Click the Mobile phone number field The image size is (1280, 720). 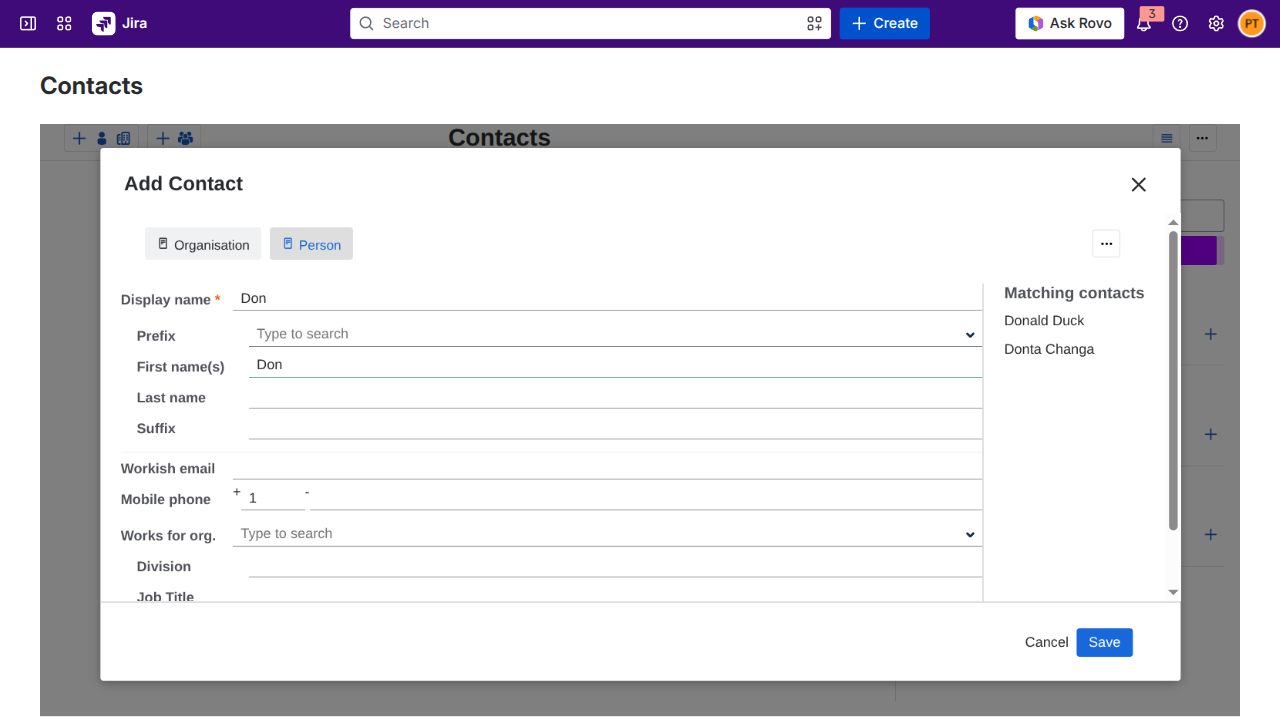[x=646, y=497]
